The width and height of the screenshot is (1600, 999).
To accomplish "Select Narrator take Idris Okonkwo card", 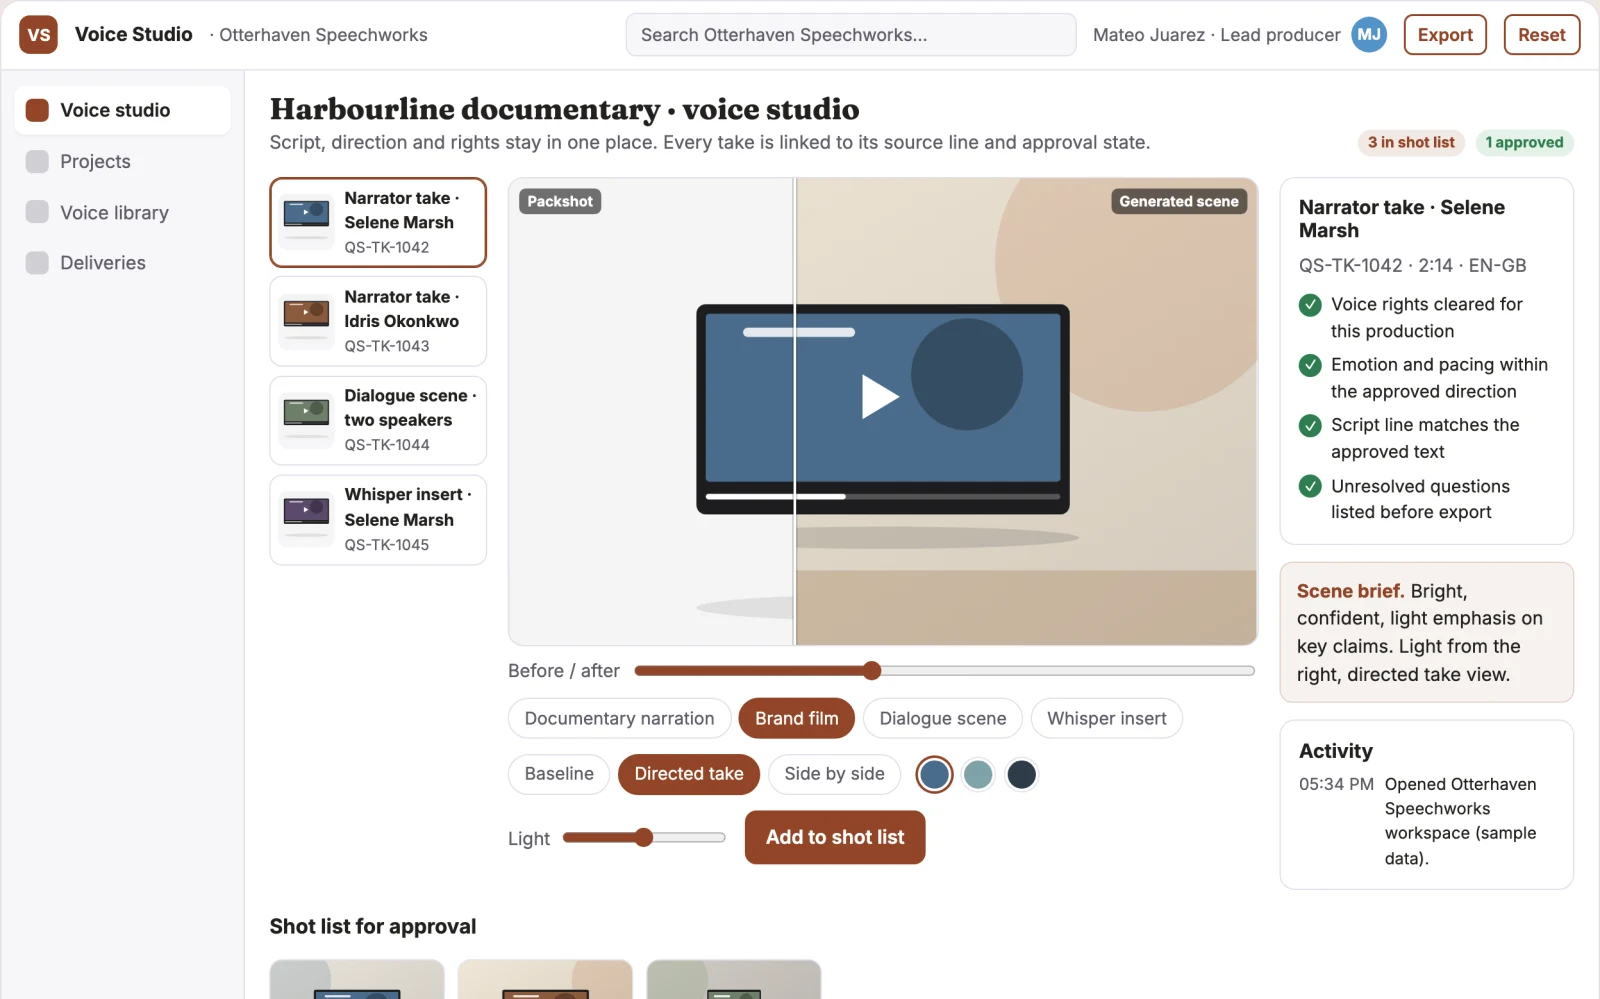I will click(378, 321).
